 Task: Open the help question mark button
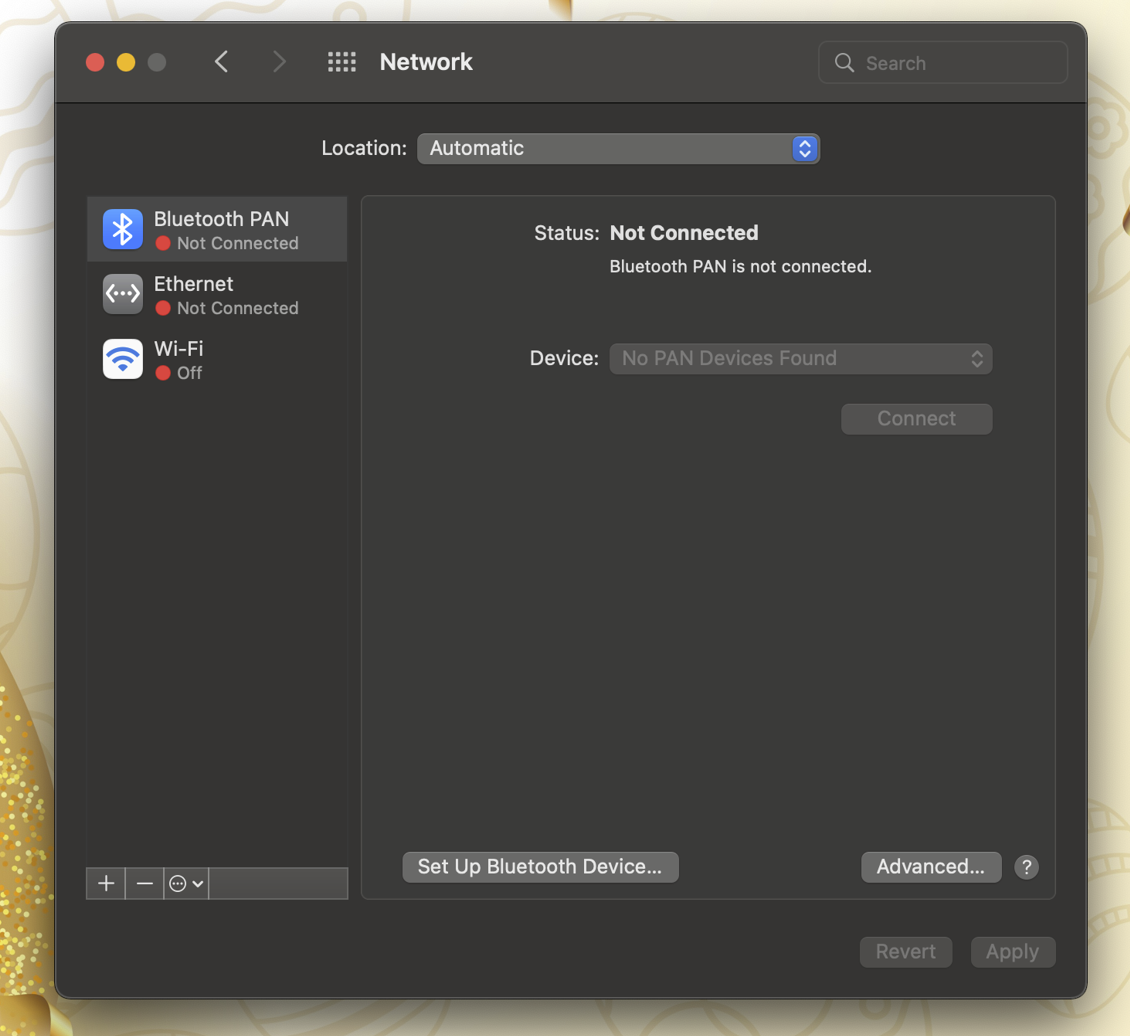(x=1026, y=867)
